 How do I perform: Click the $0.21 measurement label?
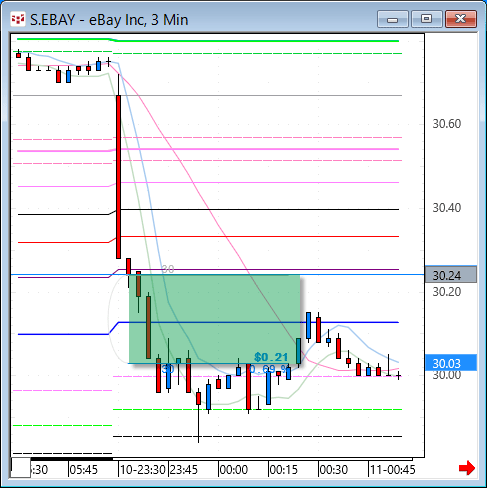271,357
